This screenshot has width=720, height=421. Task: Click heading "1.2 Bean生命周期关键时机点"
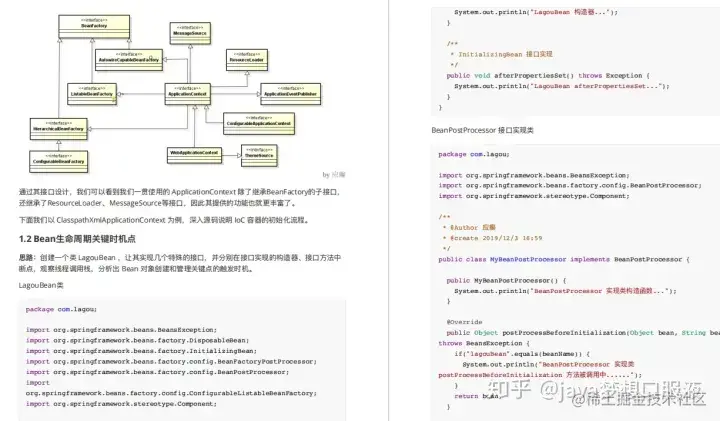coord(77,239)
